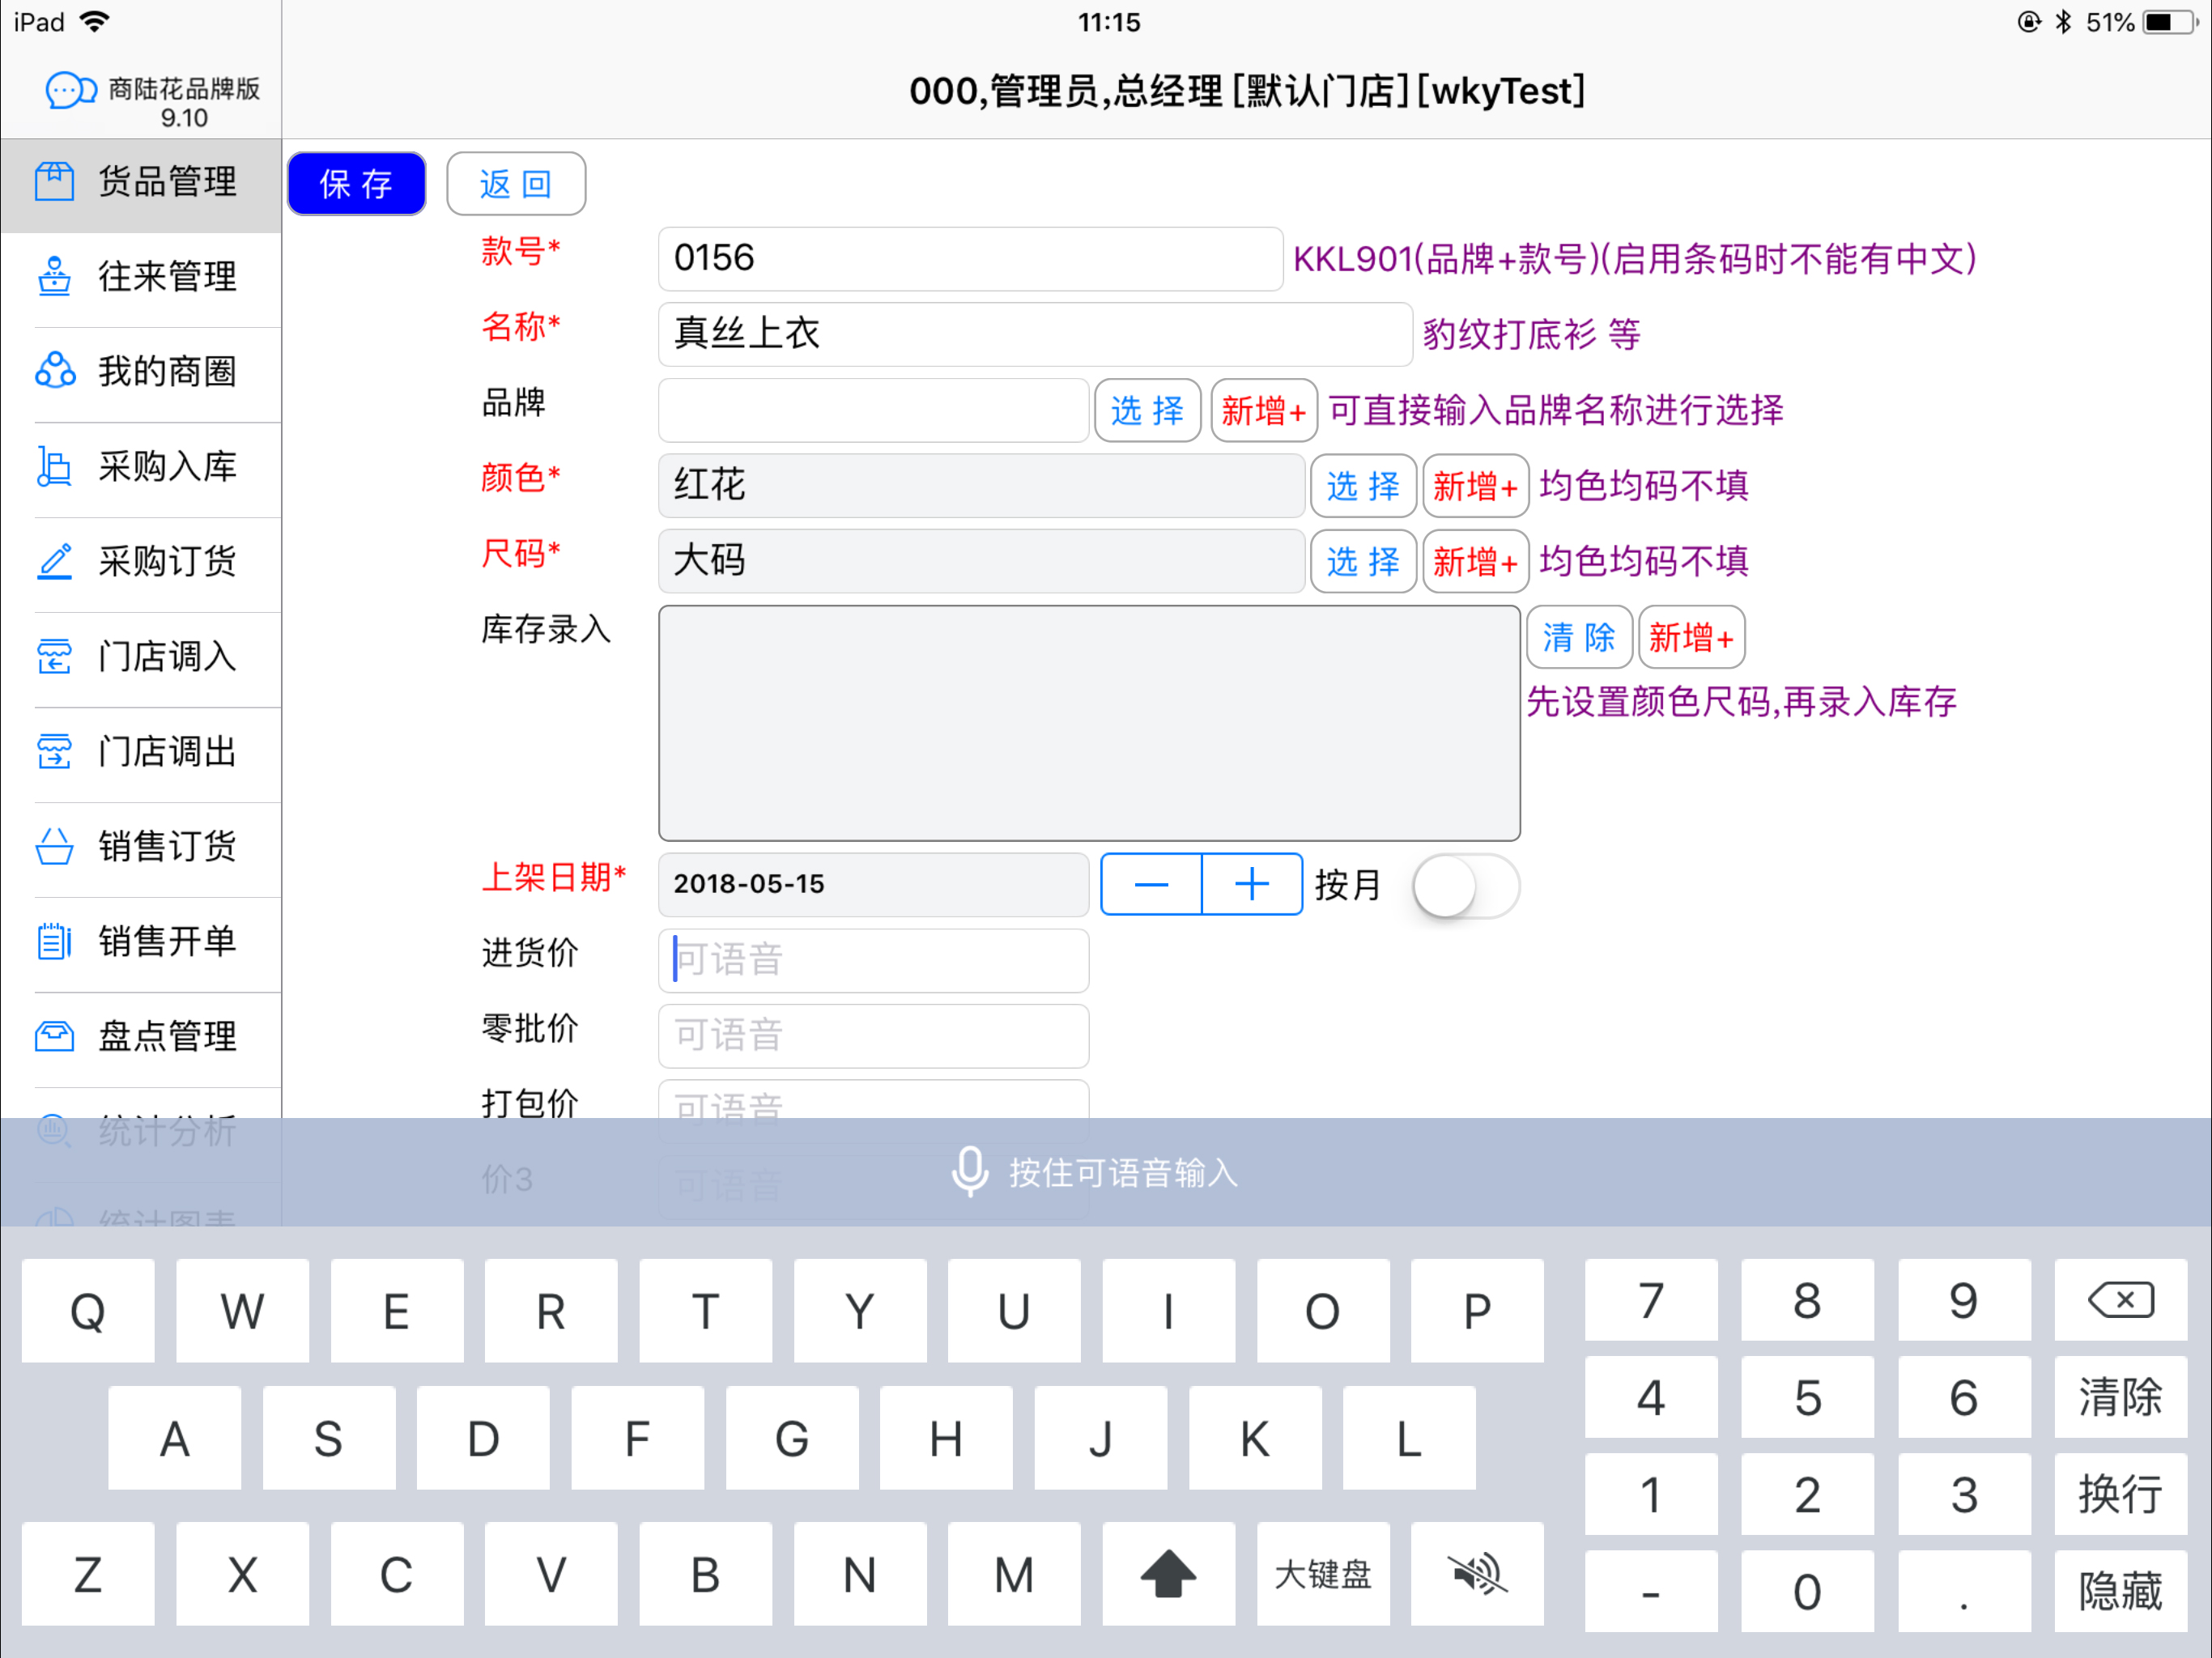Tap the letter M key

tap(1014, 1575)
